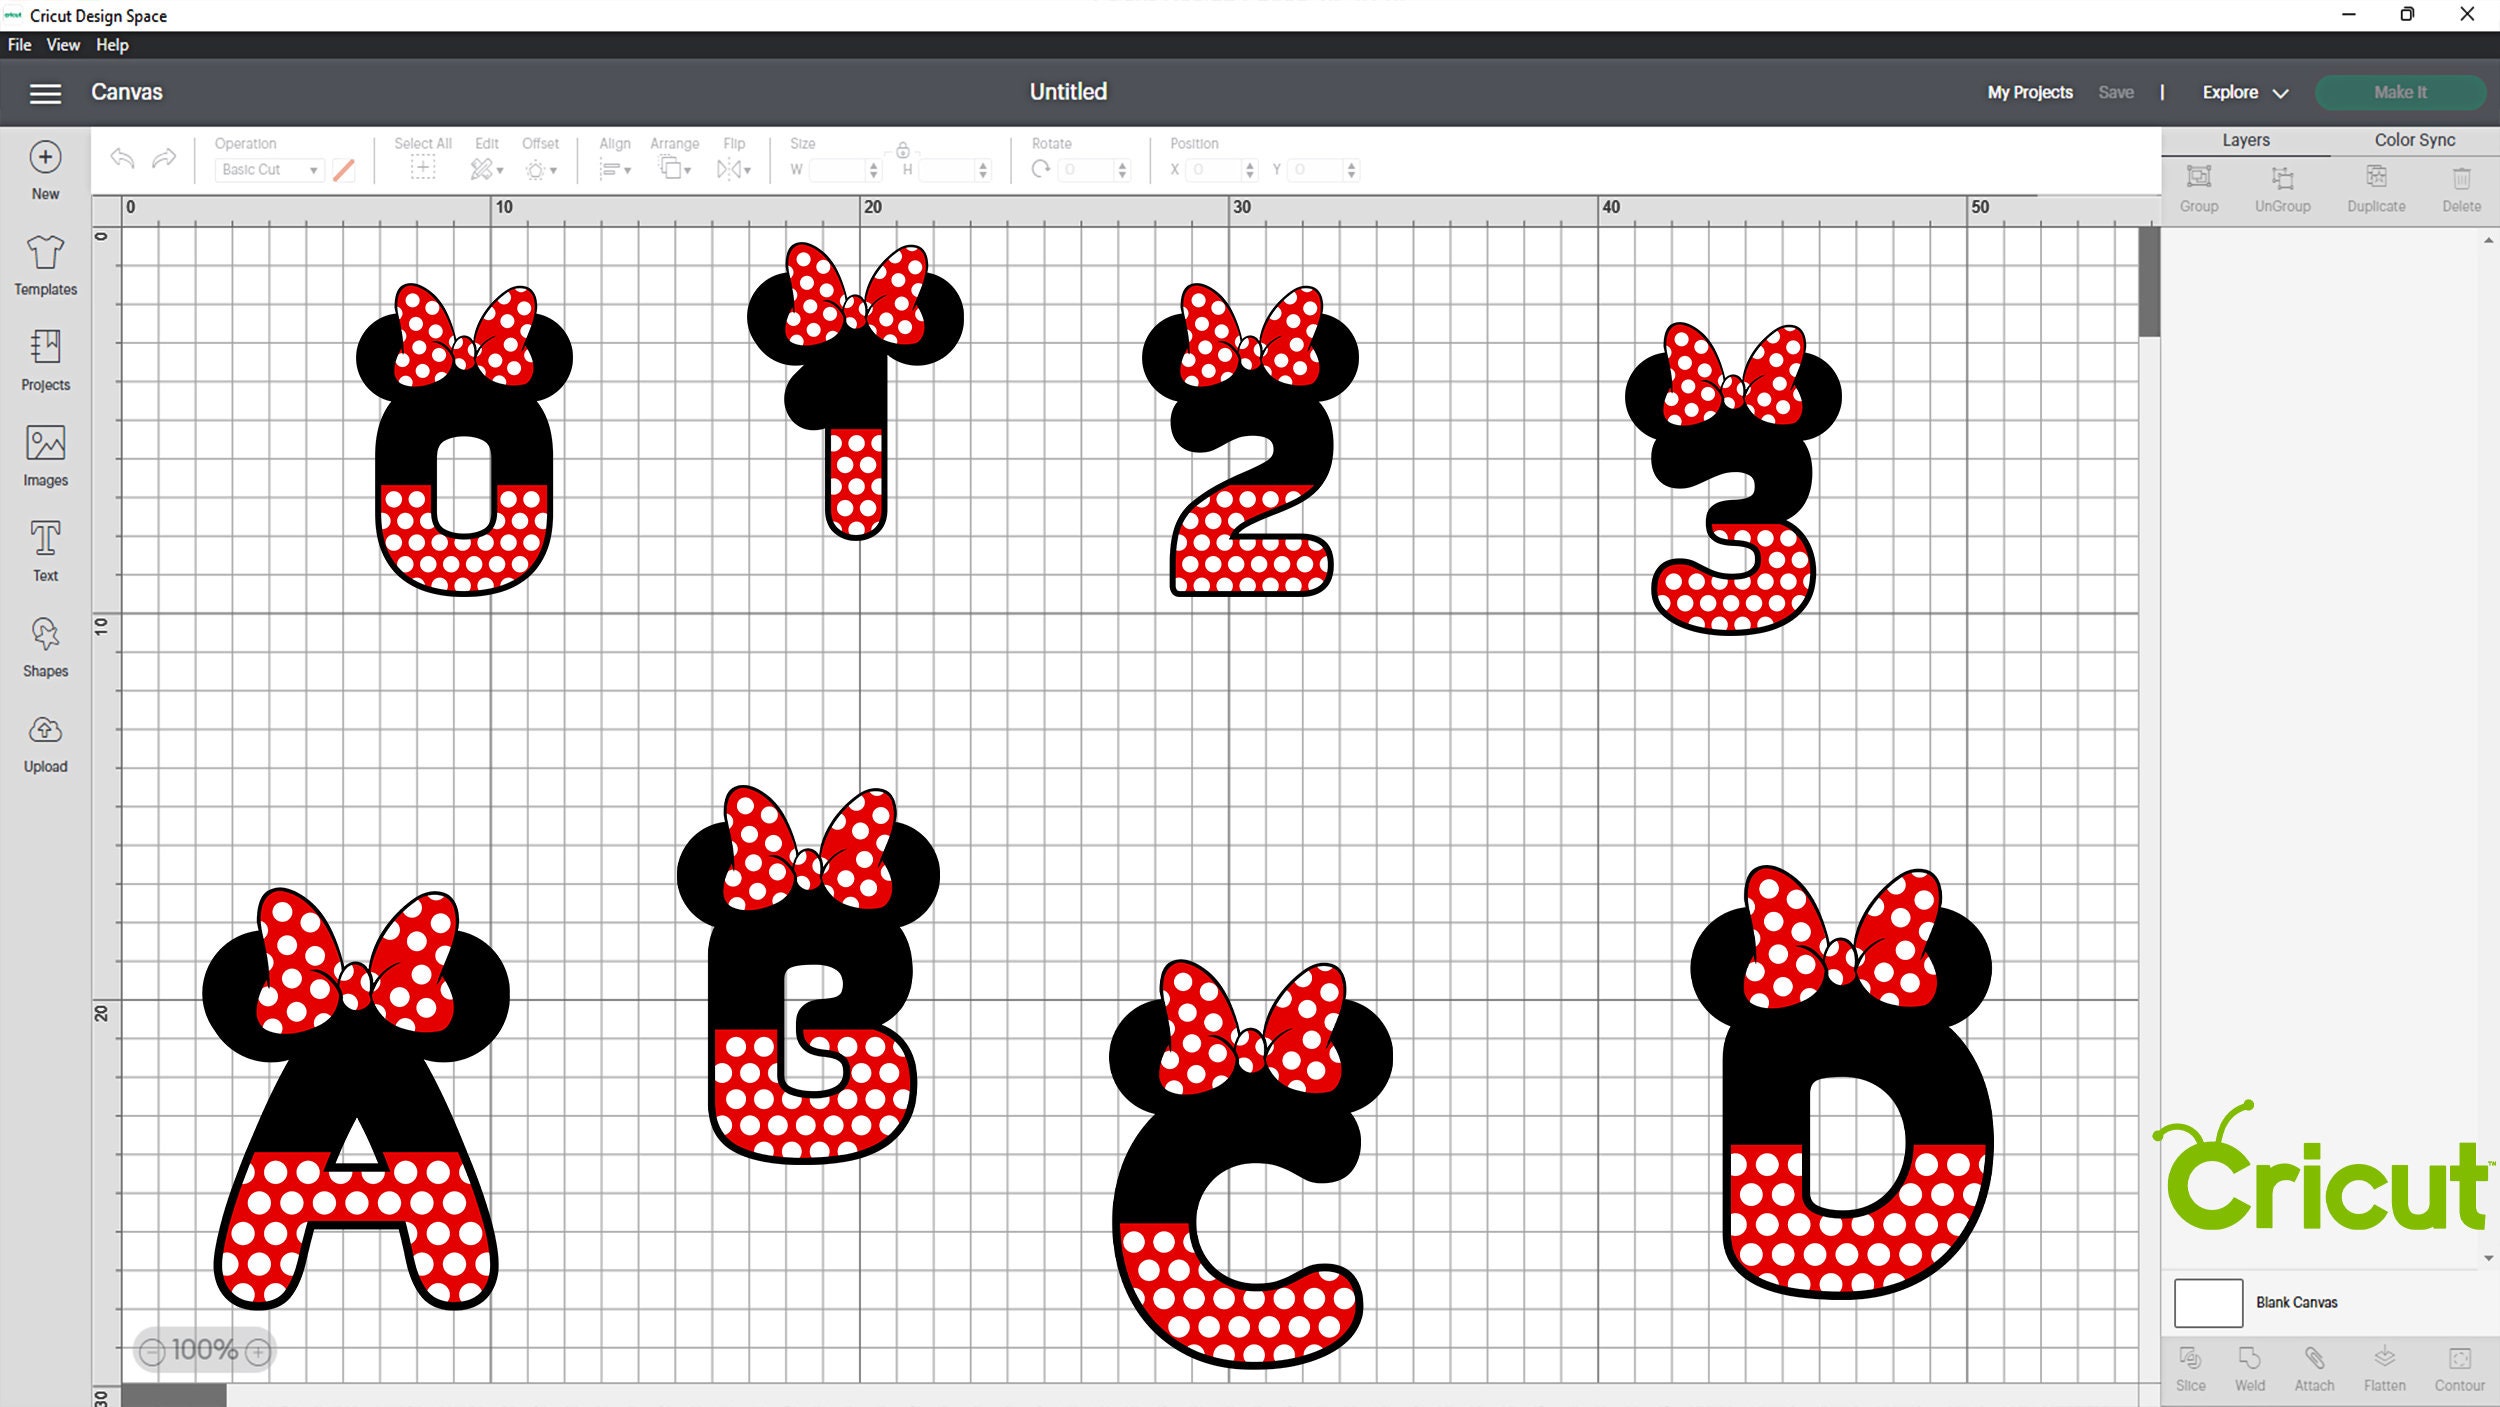Click the Width stepper arrows

(874, 170)
